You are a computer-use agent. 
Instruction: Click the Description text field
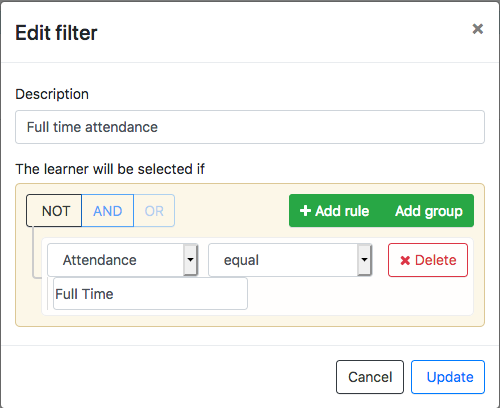point(250,127)
